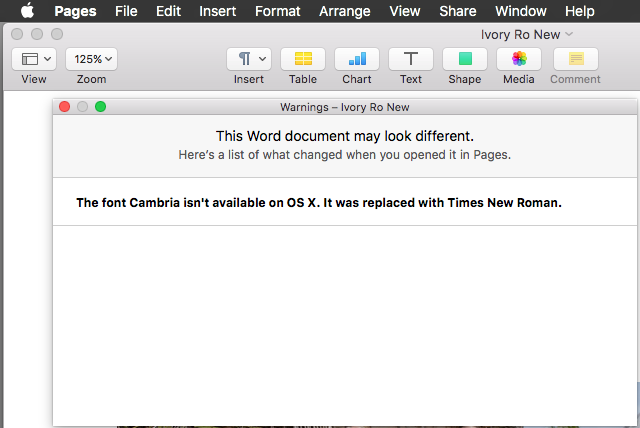
Task: Select the Cambria font replaced warning row
Action: [345, 202]
